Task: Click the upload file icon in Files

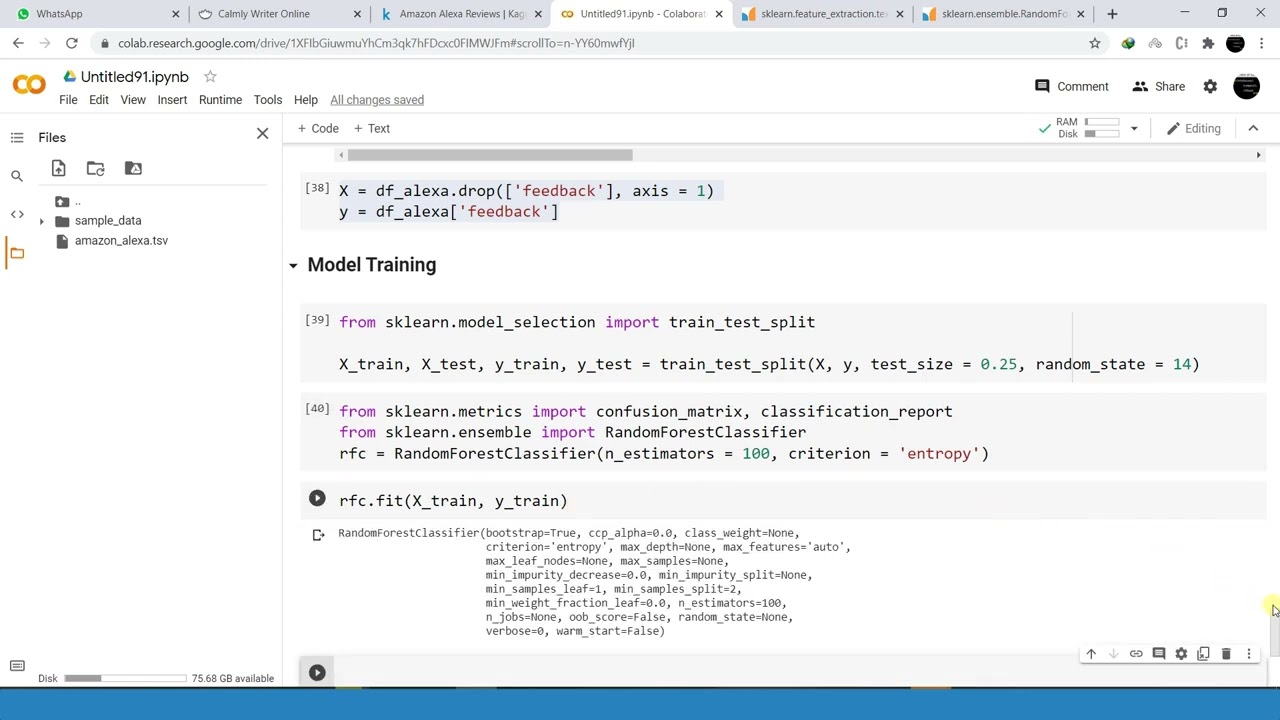Action: (x=58, y=168)
